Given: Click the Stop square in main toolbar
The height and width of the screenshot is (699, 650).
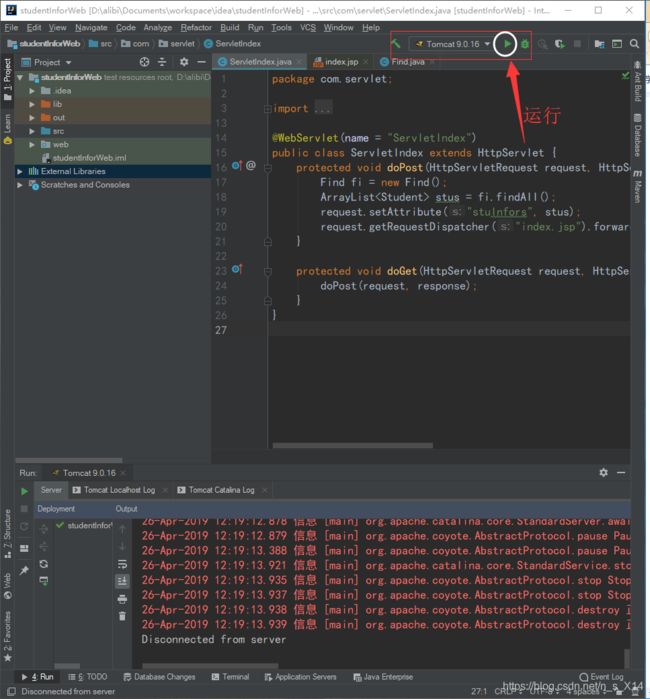Looking at the screenshot, I should click(577, 44).
